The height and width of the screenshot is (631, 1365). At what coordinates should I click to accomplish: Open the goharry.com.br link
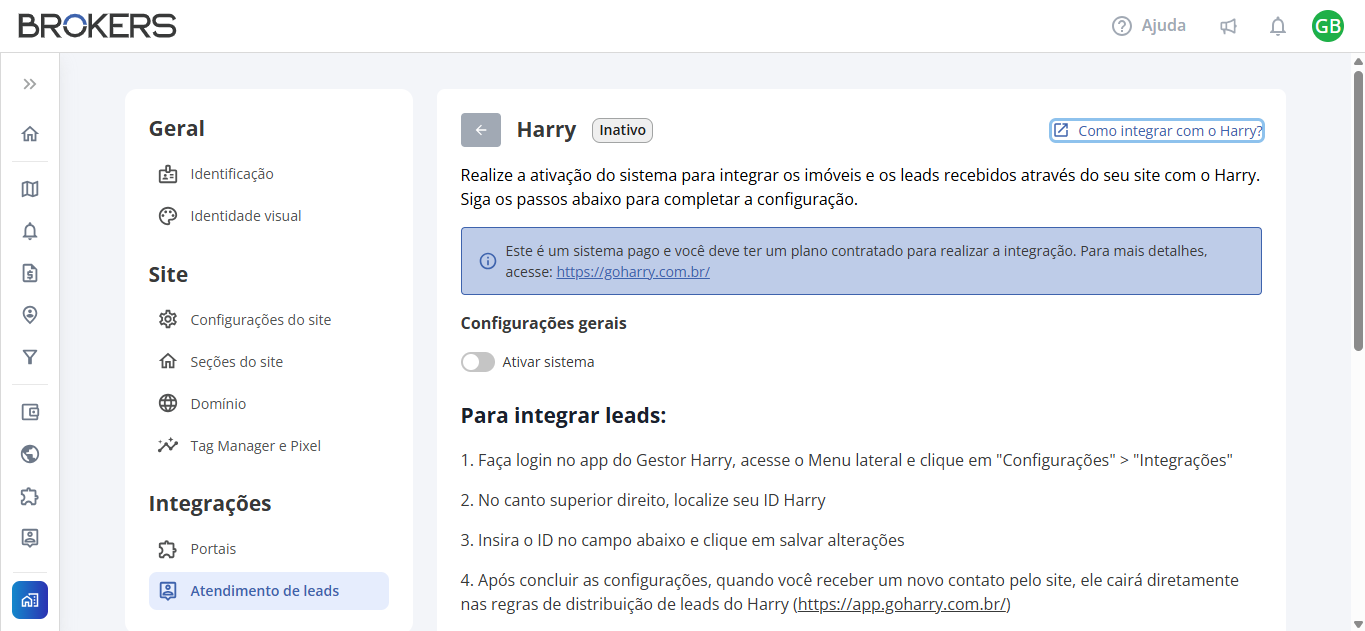coord(633,271)
